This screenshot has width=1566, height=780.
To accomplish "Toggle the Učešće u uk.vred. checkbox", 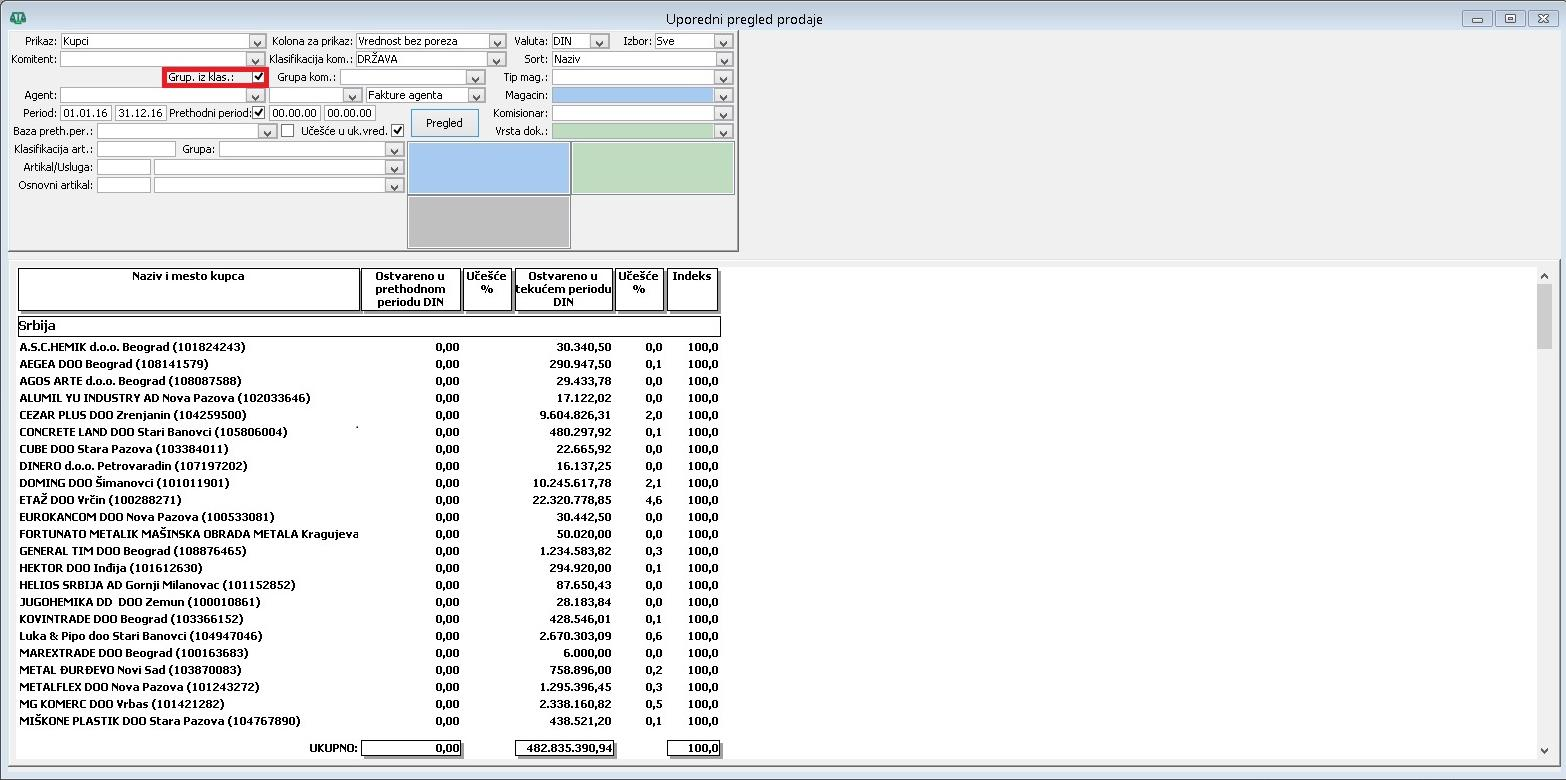I will coord(397,131).
